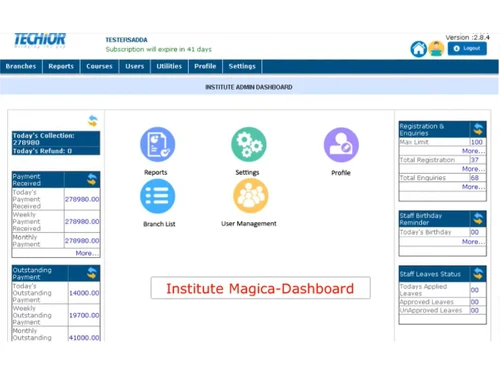This screenshot has height=375, width=500.
Task: Click Weekly Payment Received value 278980.00
Action: click(x=82, y=222)
